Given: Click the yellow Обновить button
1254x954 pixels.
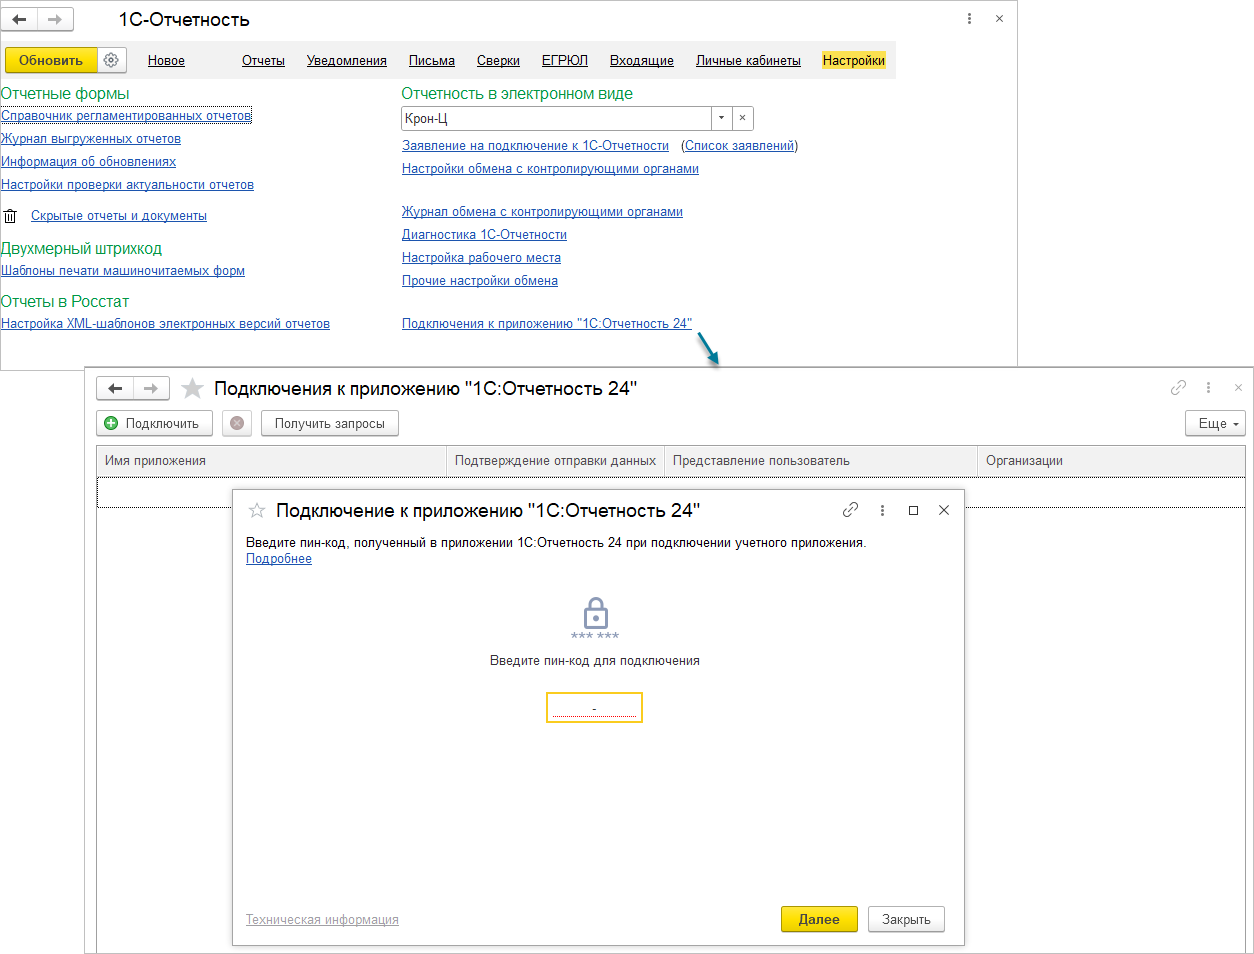Looking at the screenshot, I should point(51,60).
